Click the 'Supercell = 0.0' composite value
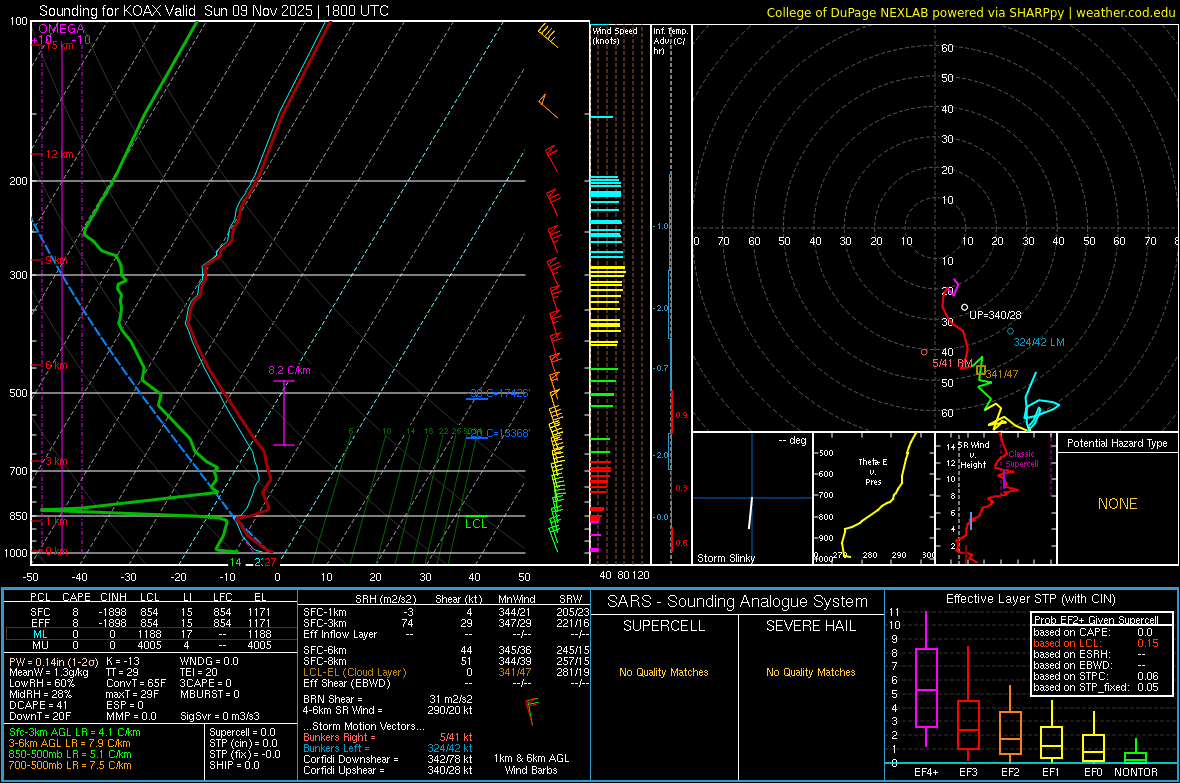The height and width of the screenshot is (783, 1180). (242, 732)
